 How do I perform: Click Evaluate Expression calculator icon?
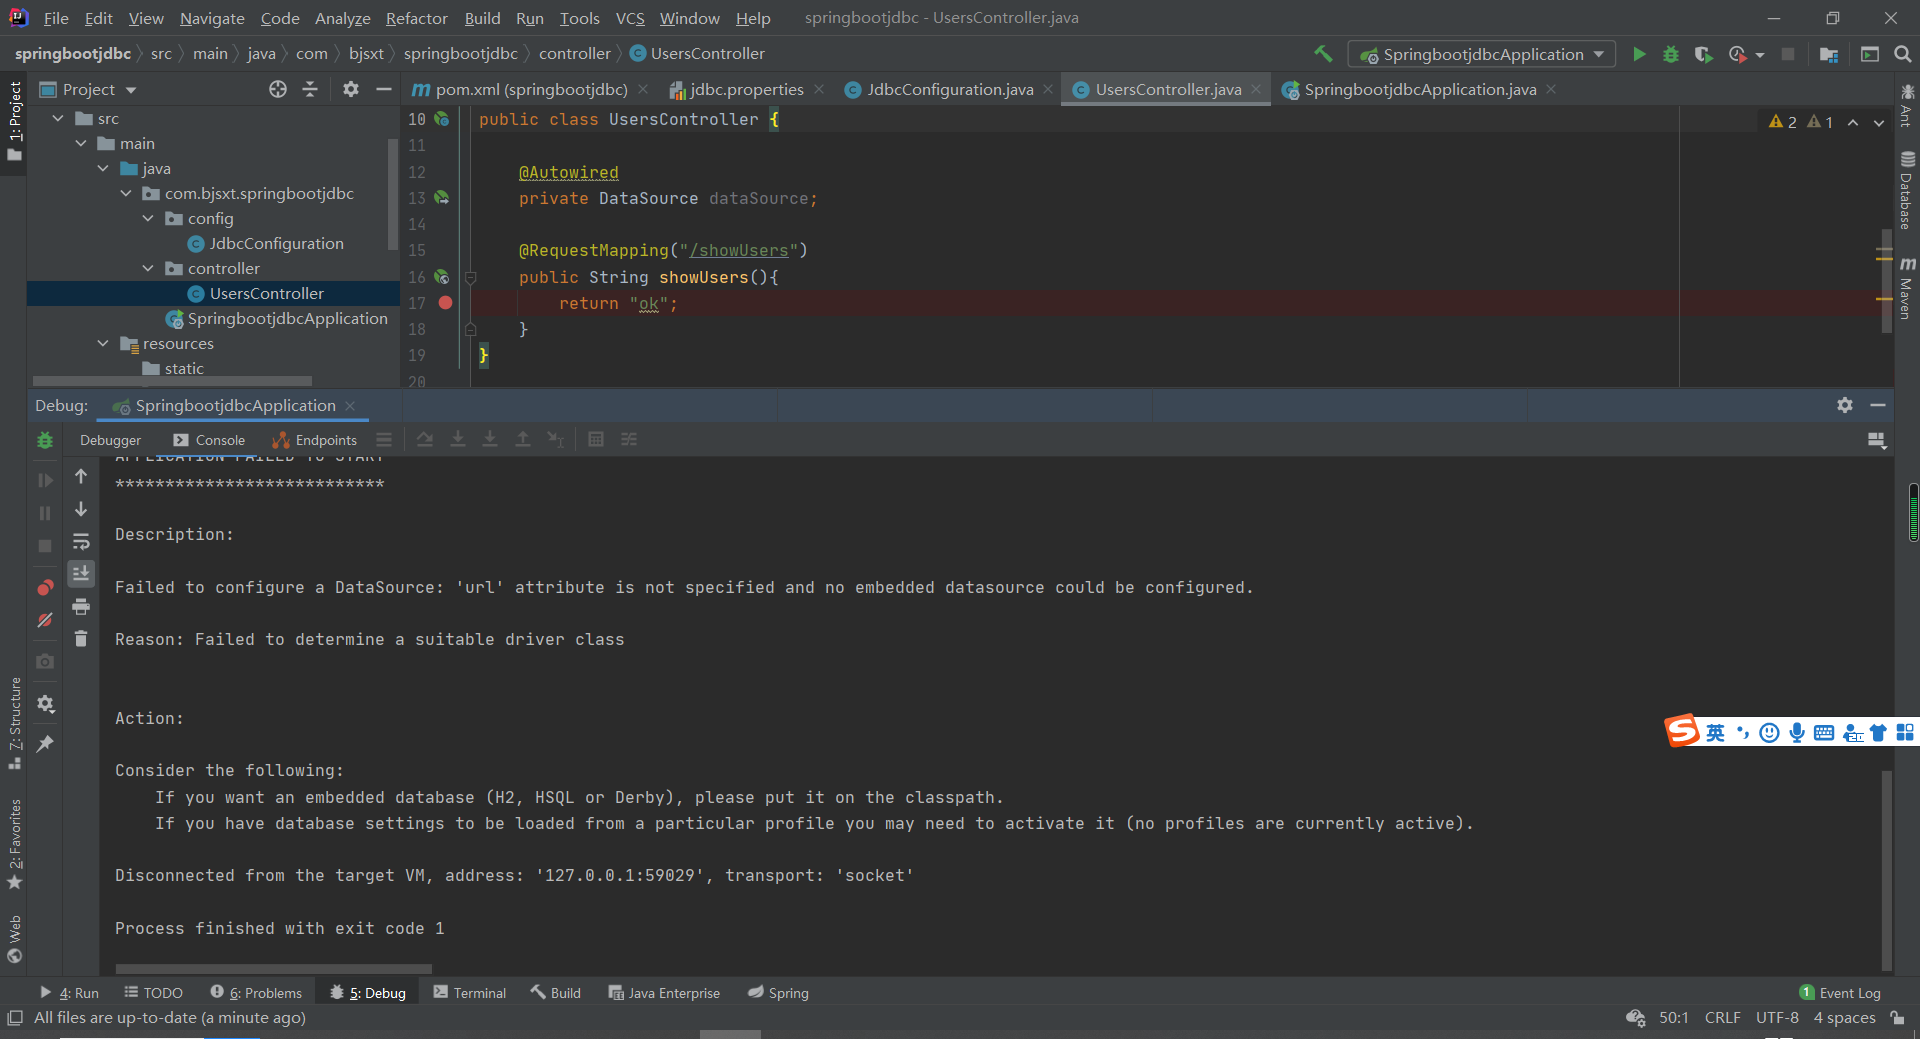pos(596,439)
